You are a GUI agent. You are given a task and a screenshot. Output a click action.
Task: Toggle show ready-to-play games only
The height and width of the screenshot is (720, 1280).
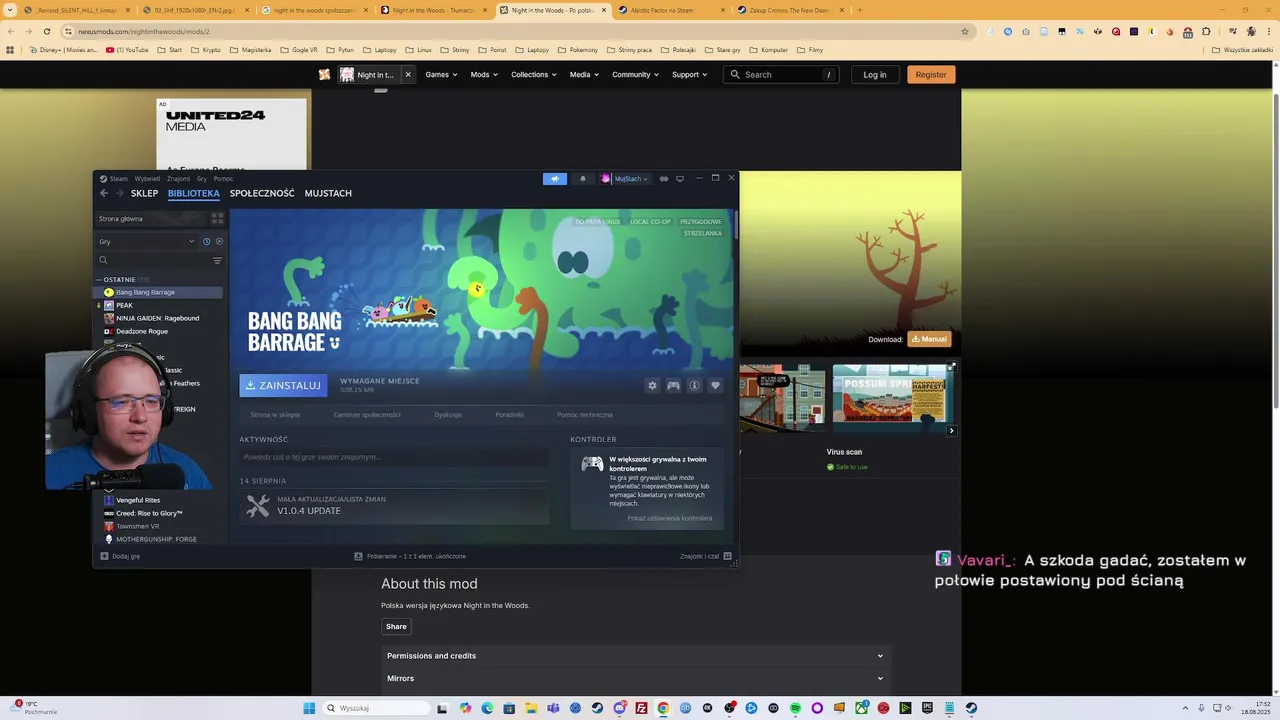click(219, 241)
